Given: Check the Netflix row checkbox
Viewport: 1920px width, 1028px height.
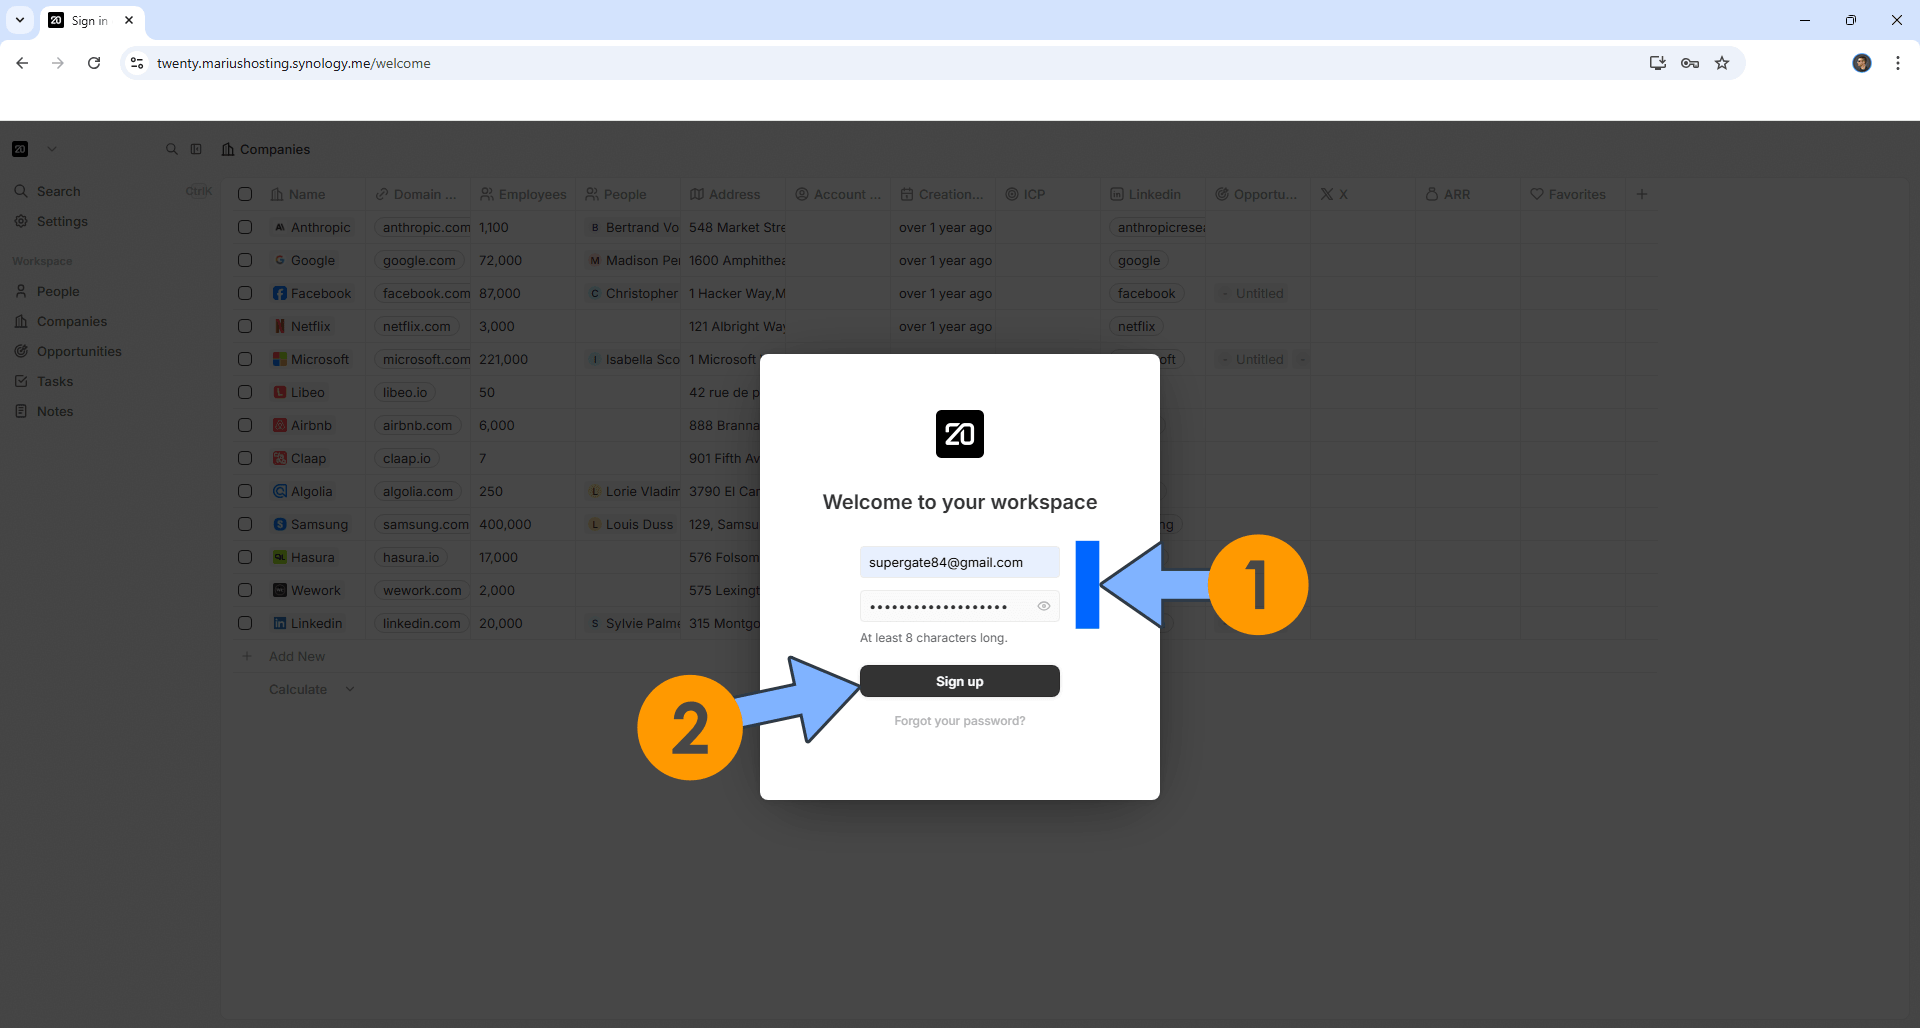Looking at the screenshot, I should (245, 326).
